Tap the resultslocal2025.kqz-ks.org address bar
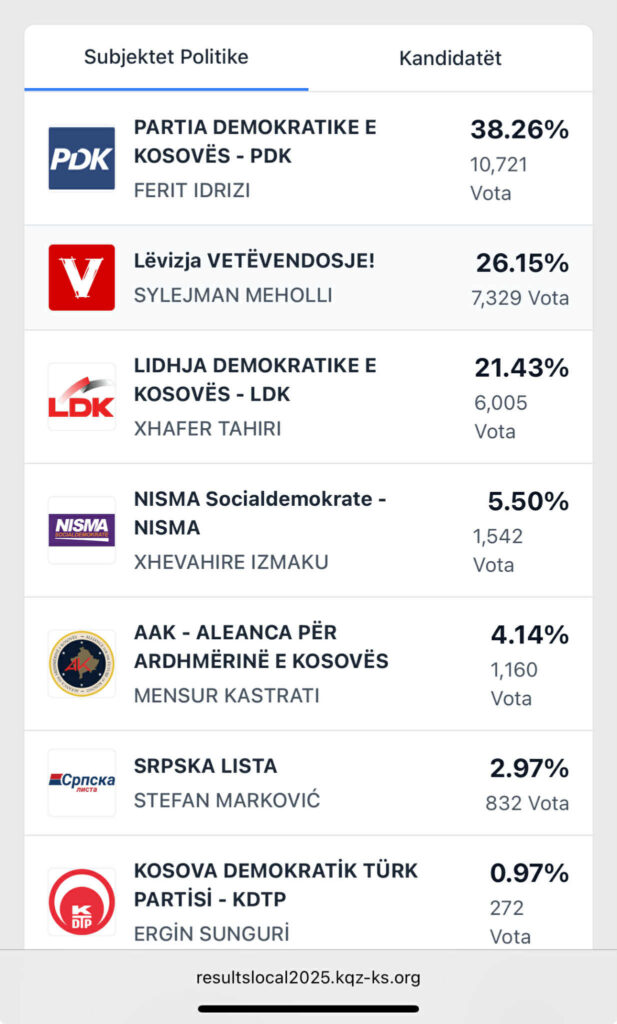617x1024 pixels. pyautogui.click(x=308, y=977)
